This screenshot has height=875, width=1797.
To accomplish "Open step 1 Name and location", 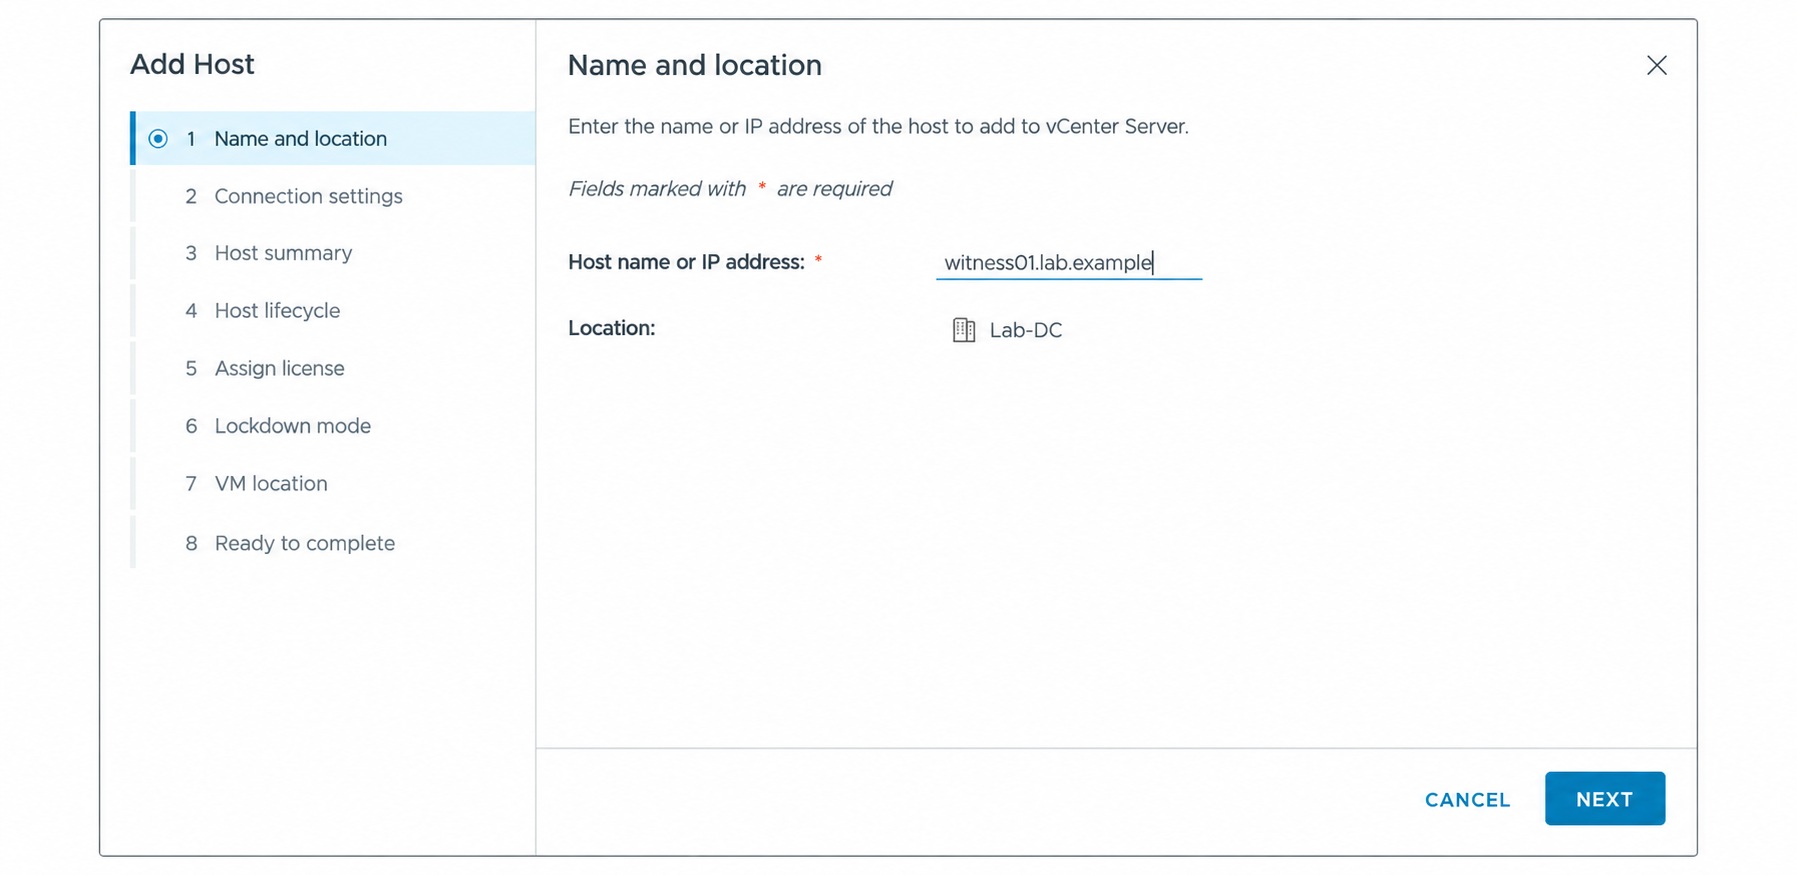I will point(333,139).
